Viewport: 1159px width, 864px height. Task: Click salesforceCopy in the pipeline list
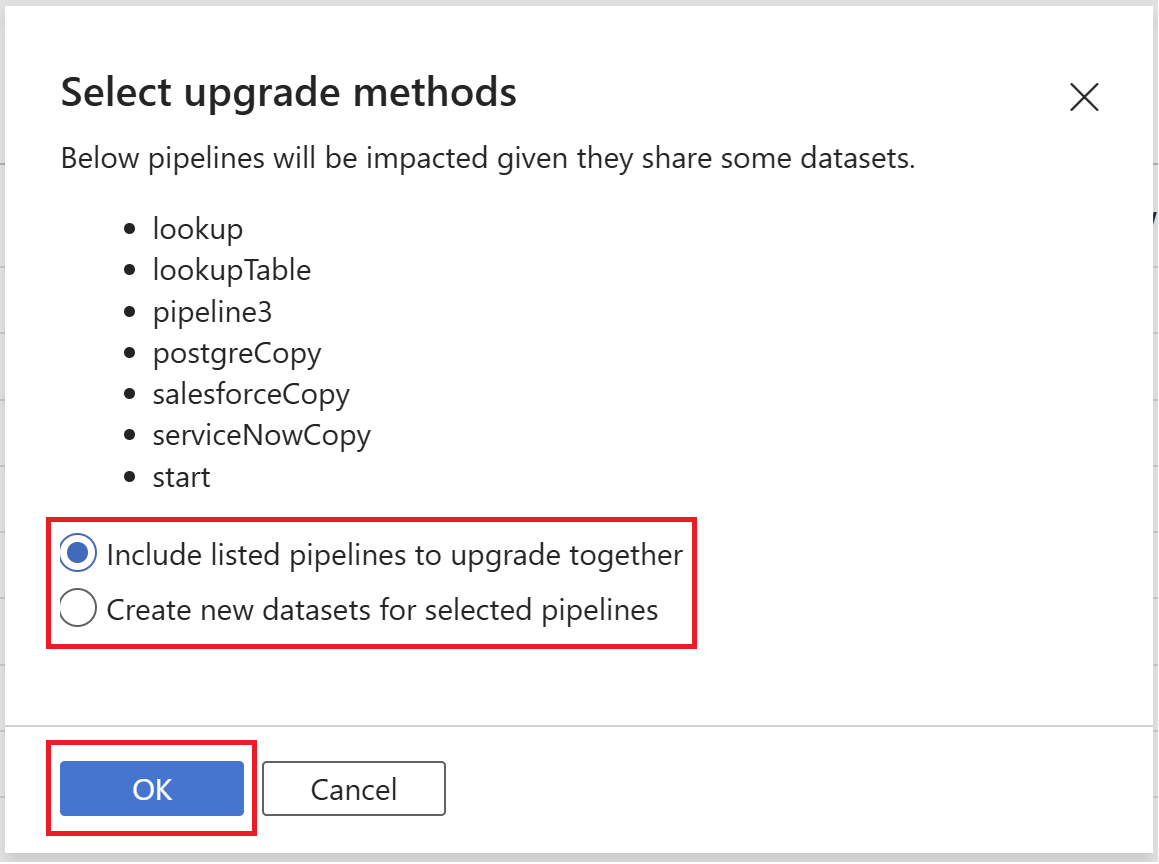tap(251, 394)
